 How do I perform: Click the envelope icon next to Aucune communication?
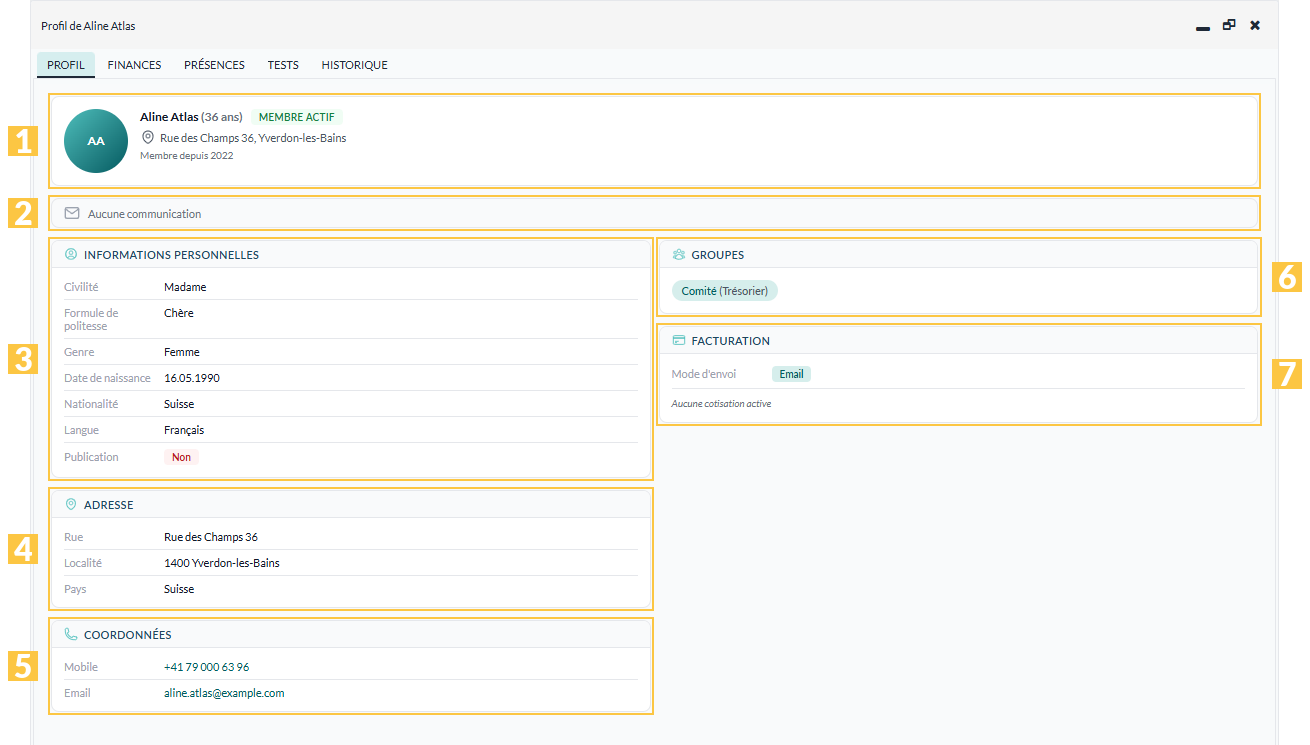click(72, 213)
